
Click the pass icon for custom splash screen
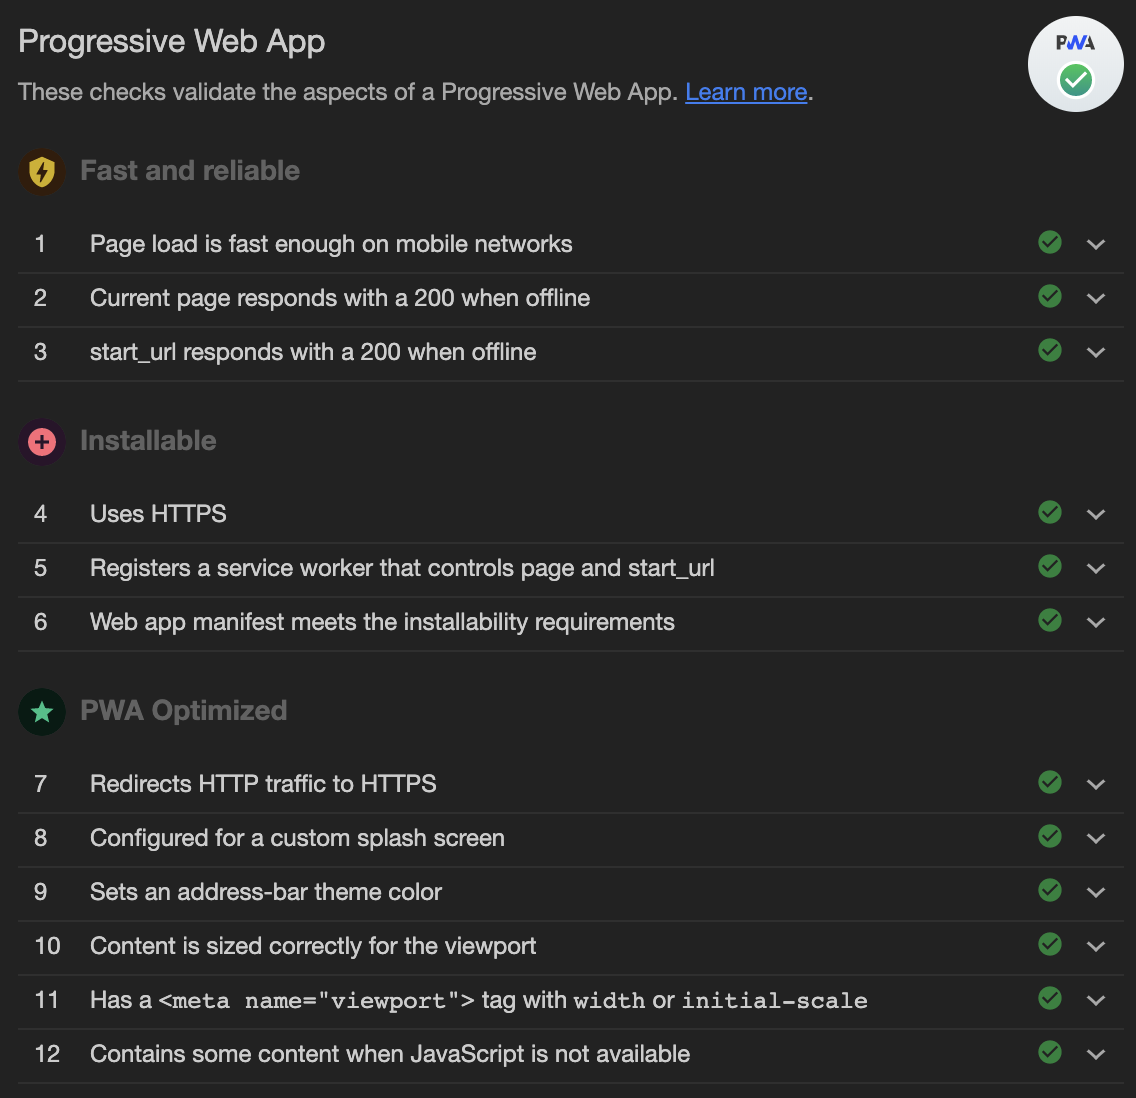pos(1050,837)
